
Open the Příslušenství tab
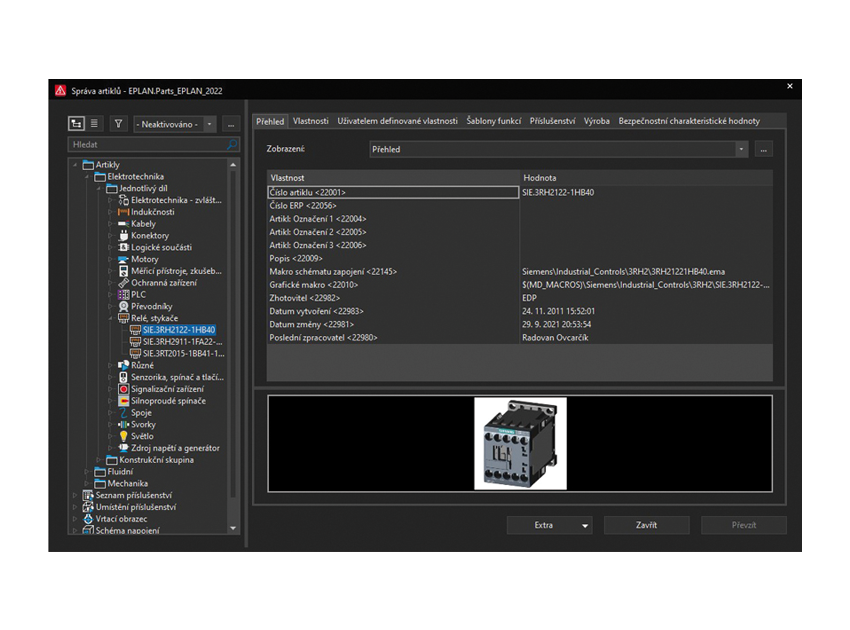pos(552,121)
